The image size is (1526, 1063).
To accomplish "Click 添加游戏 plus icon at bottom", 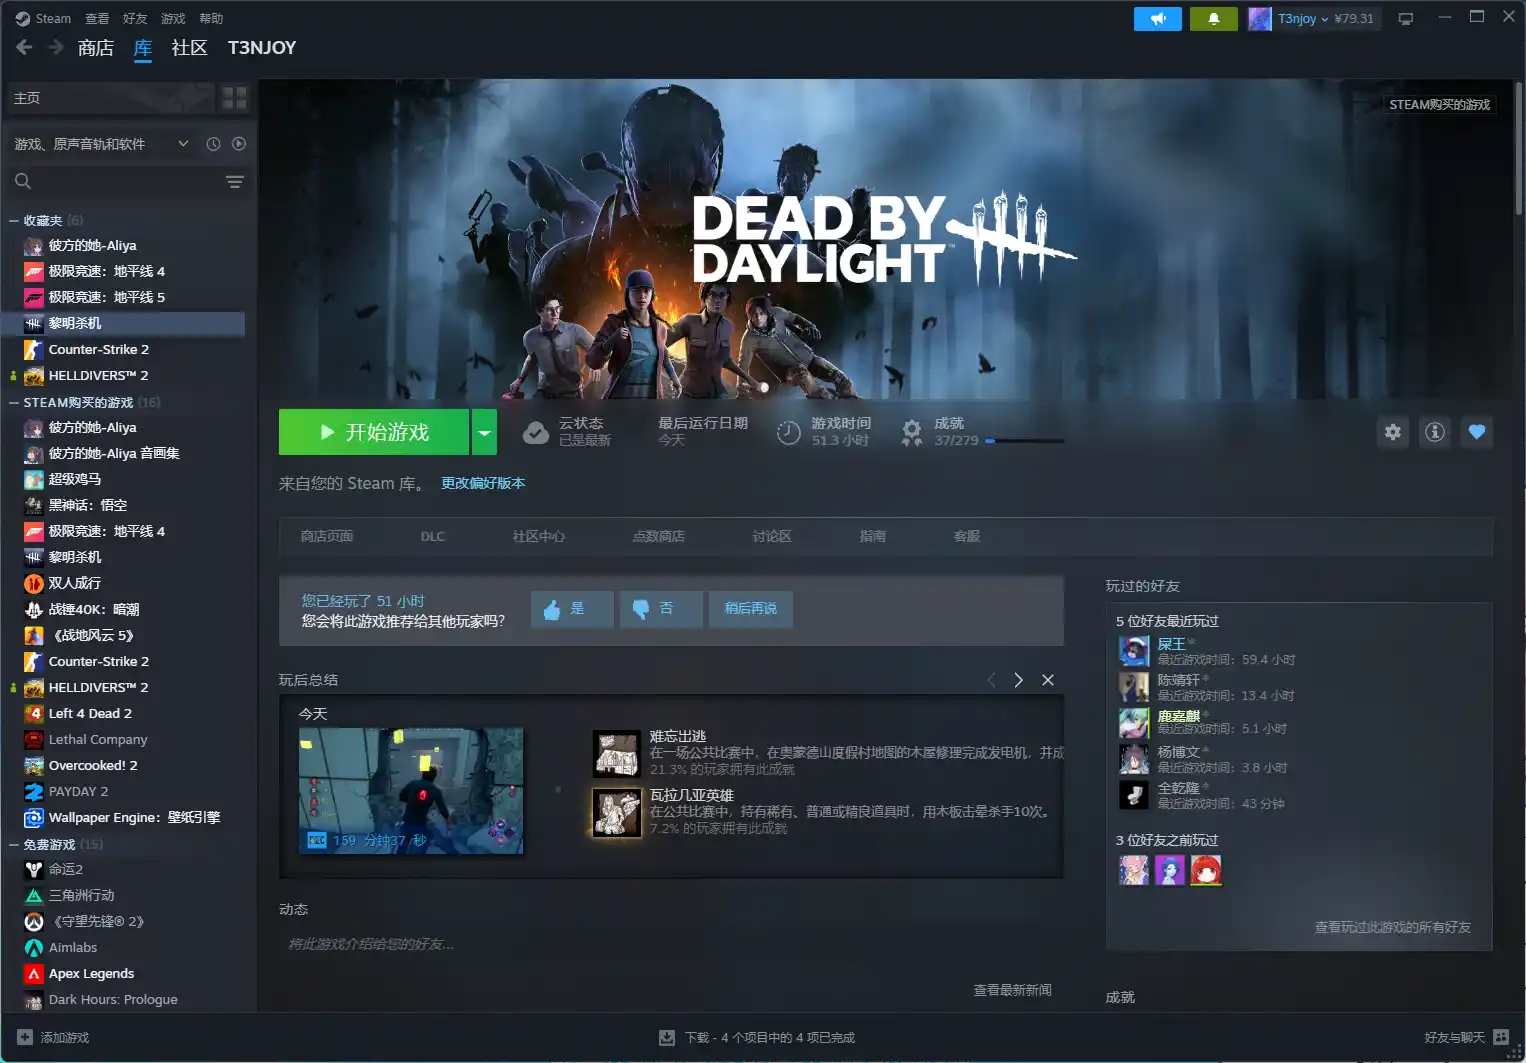I will tap(25, 1038).
